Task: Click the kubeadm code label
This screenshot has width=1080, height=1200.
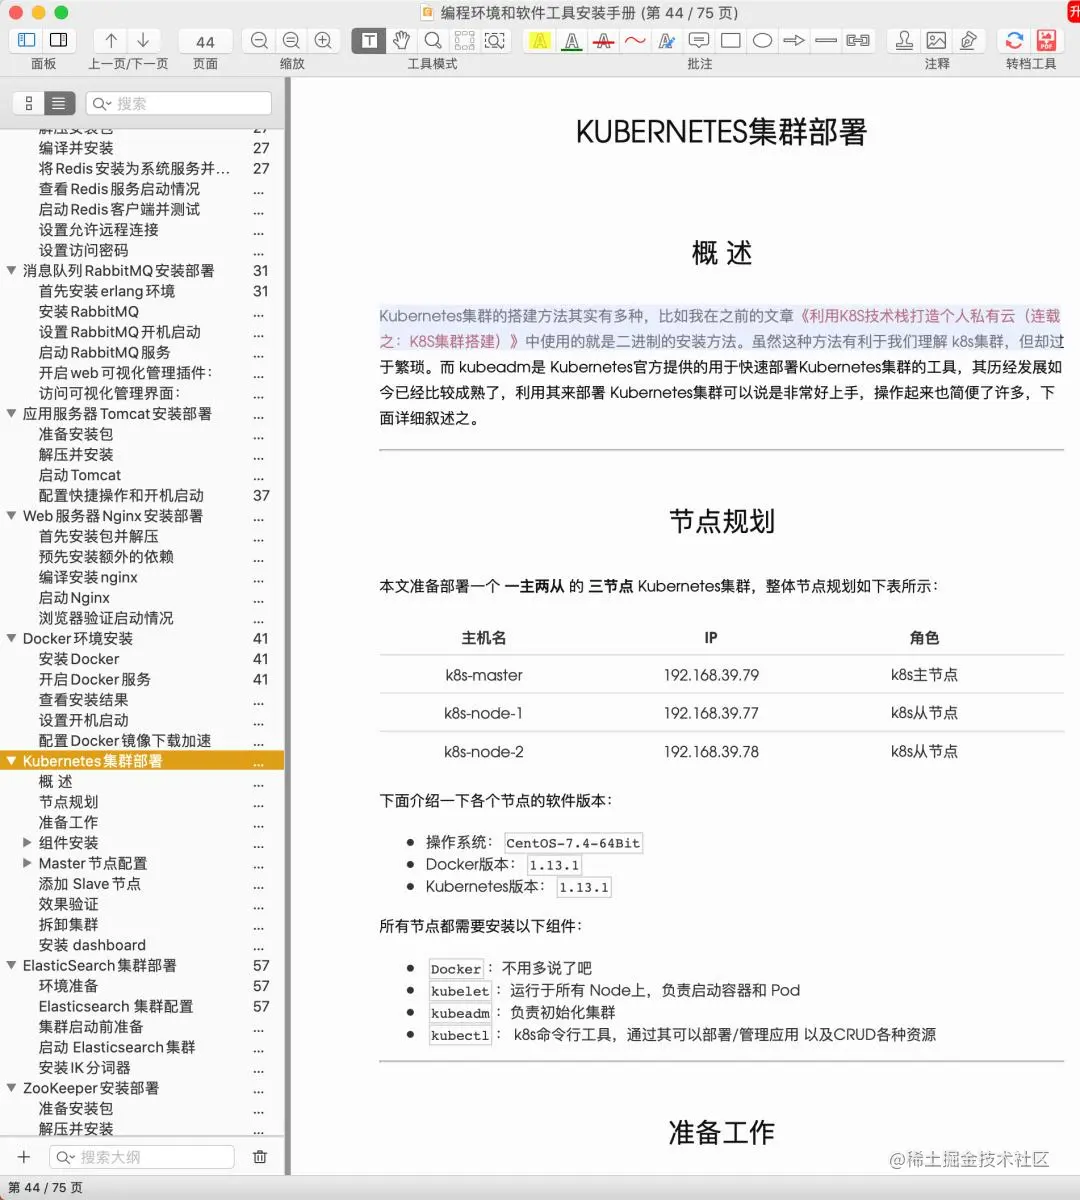Action: pos(460,1013)
